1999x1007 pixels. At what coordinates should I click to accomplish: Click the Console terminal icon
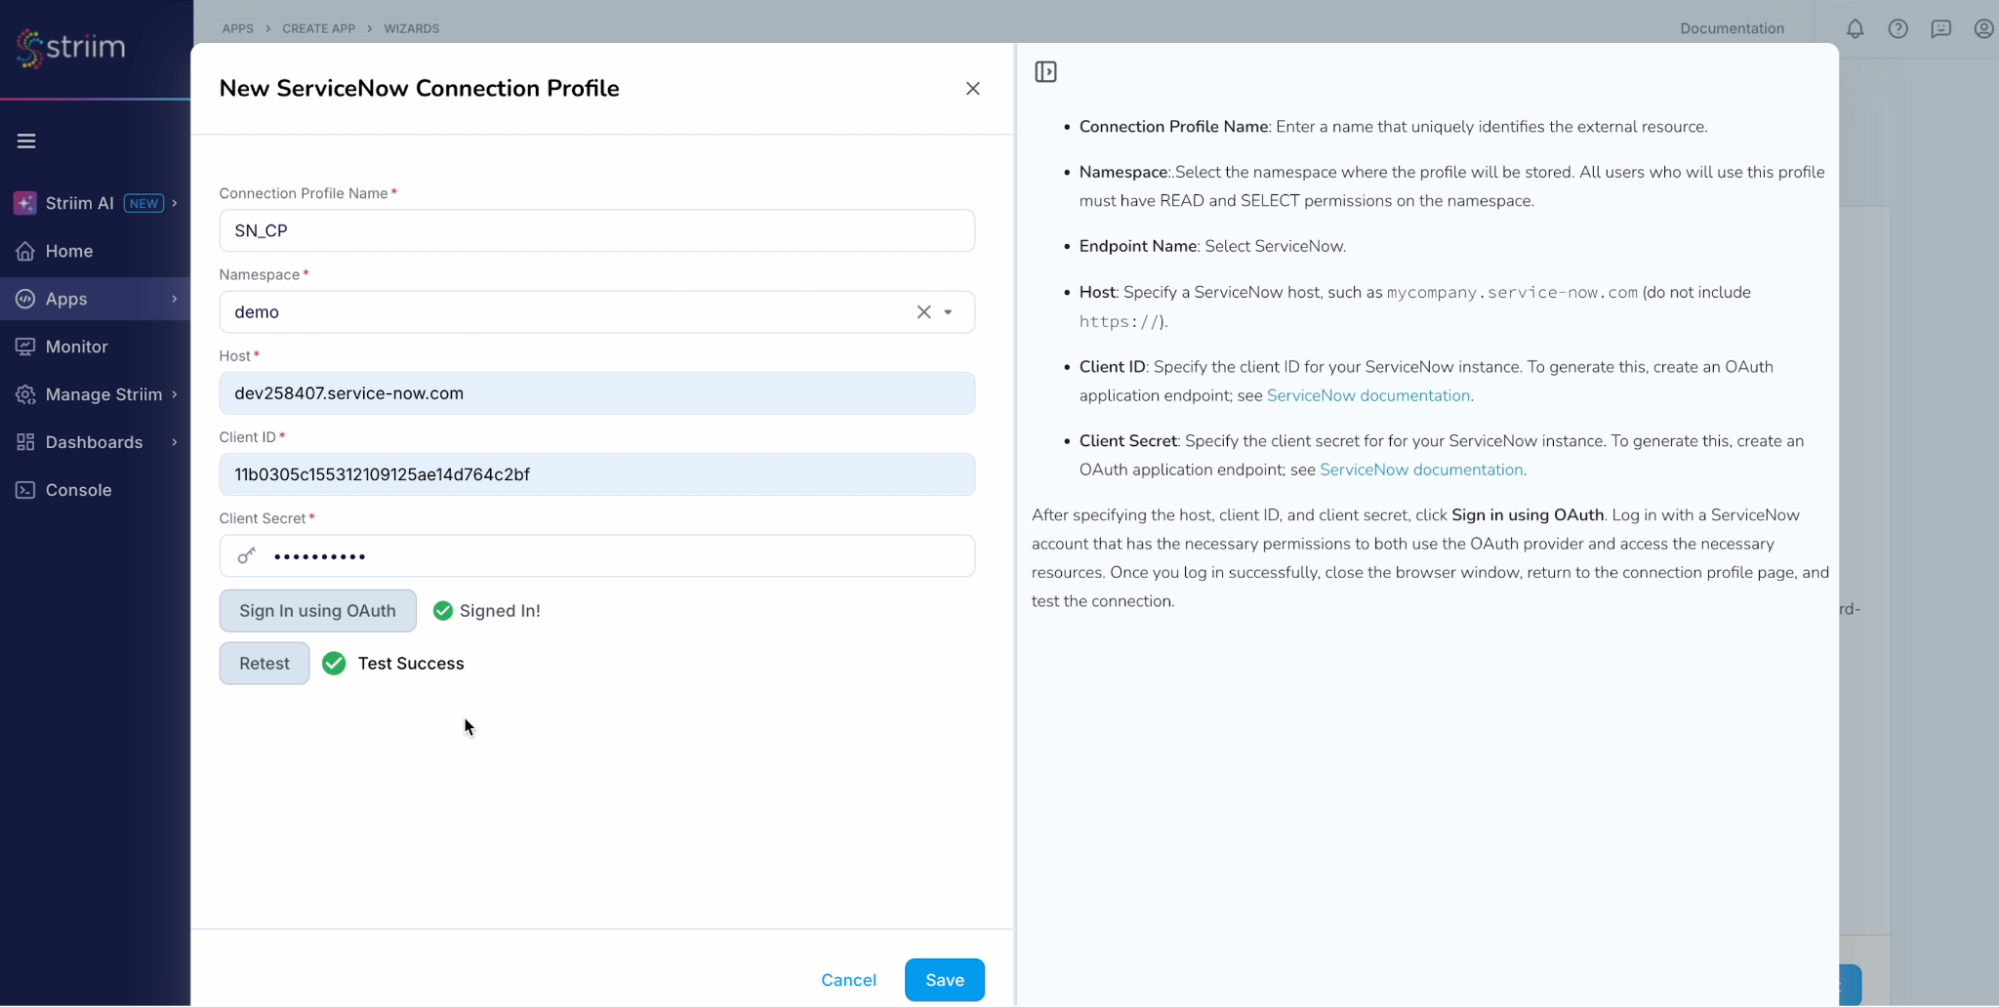[26, 490]
